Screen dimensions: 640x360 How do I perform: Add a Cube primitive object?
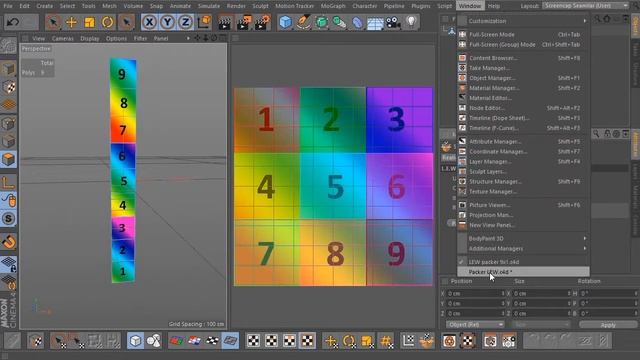point(285,22)
